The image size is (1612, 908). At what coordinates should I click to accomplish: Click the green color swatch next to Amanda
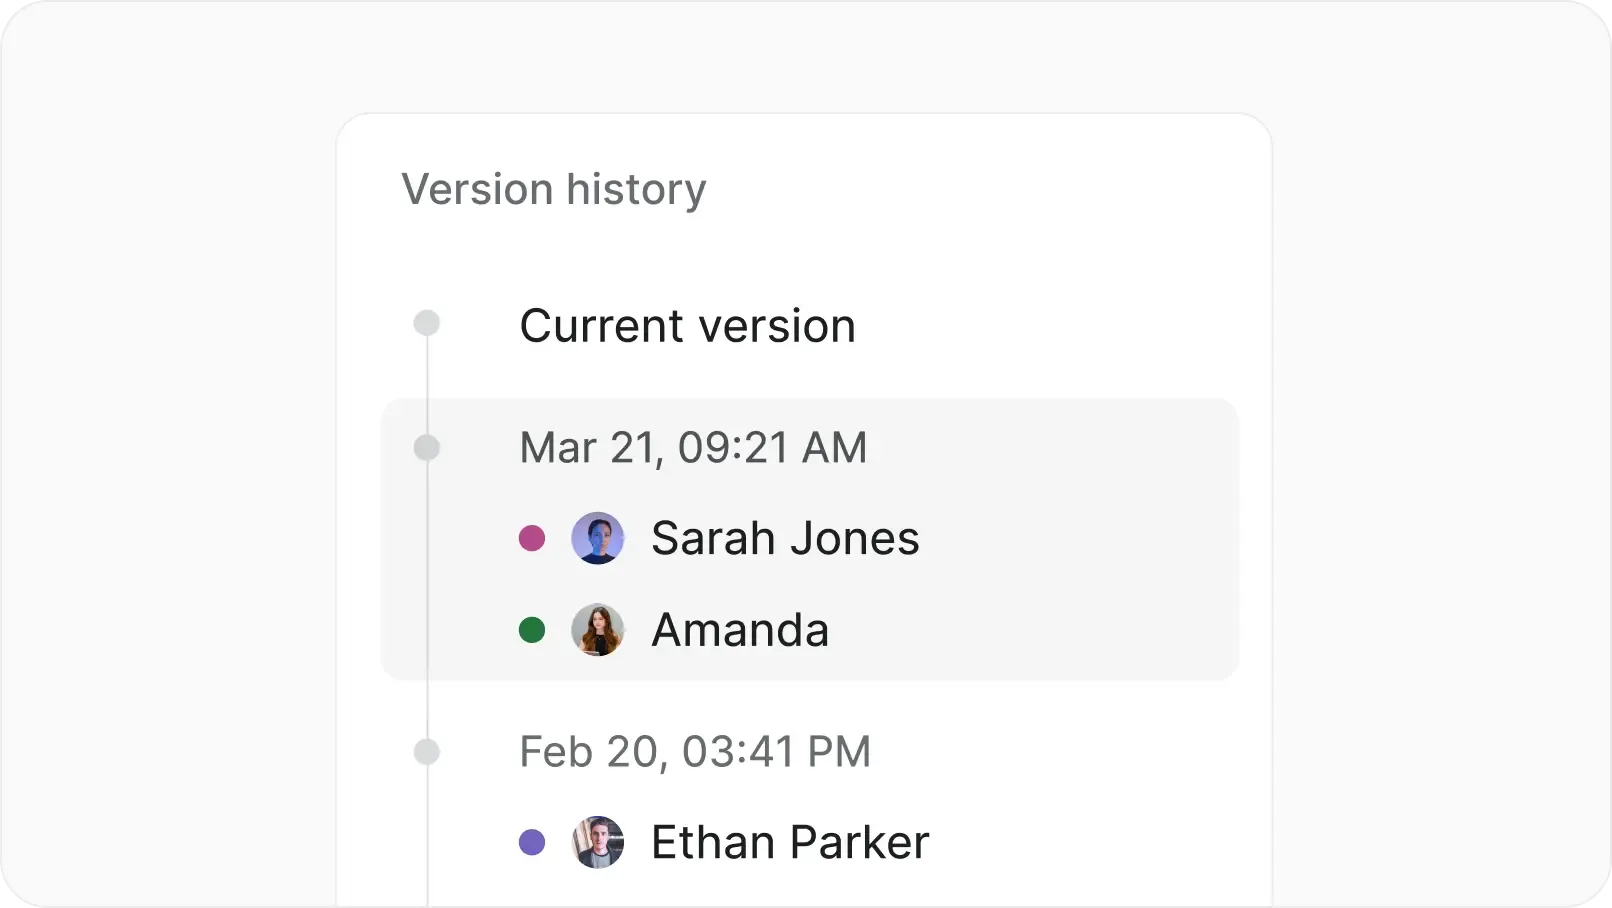(532, 630)
